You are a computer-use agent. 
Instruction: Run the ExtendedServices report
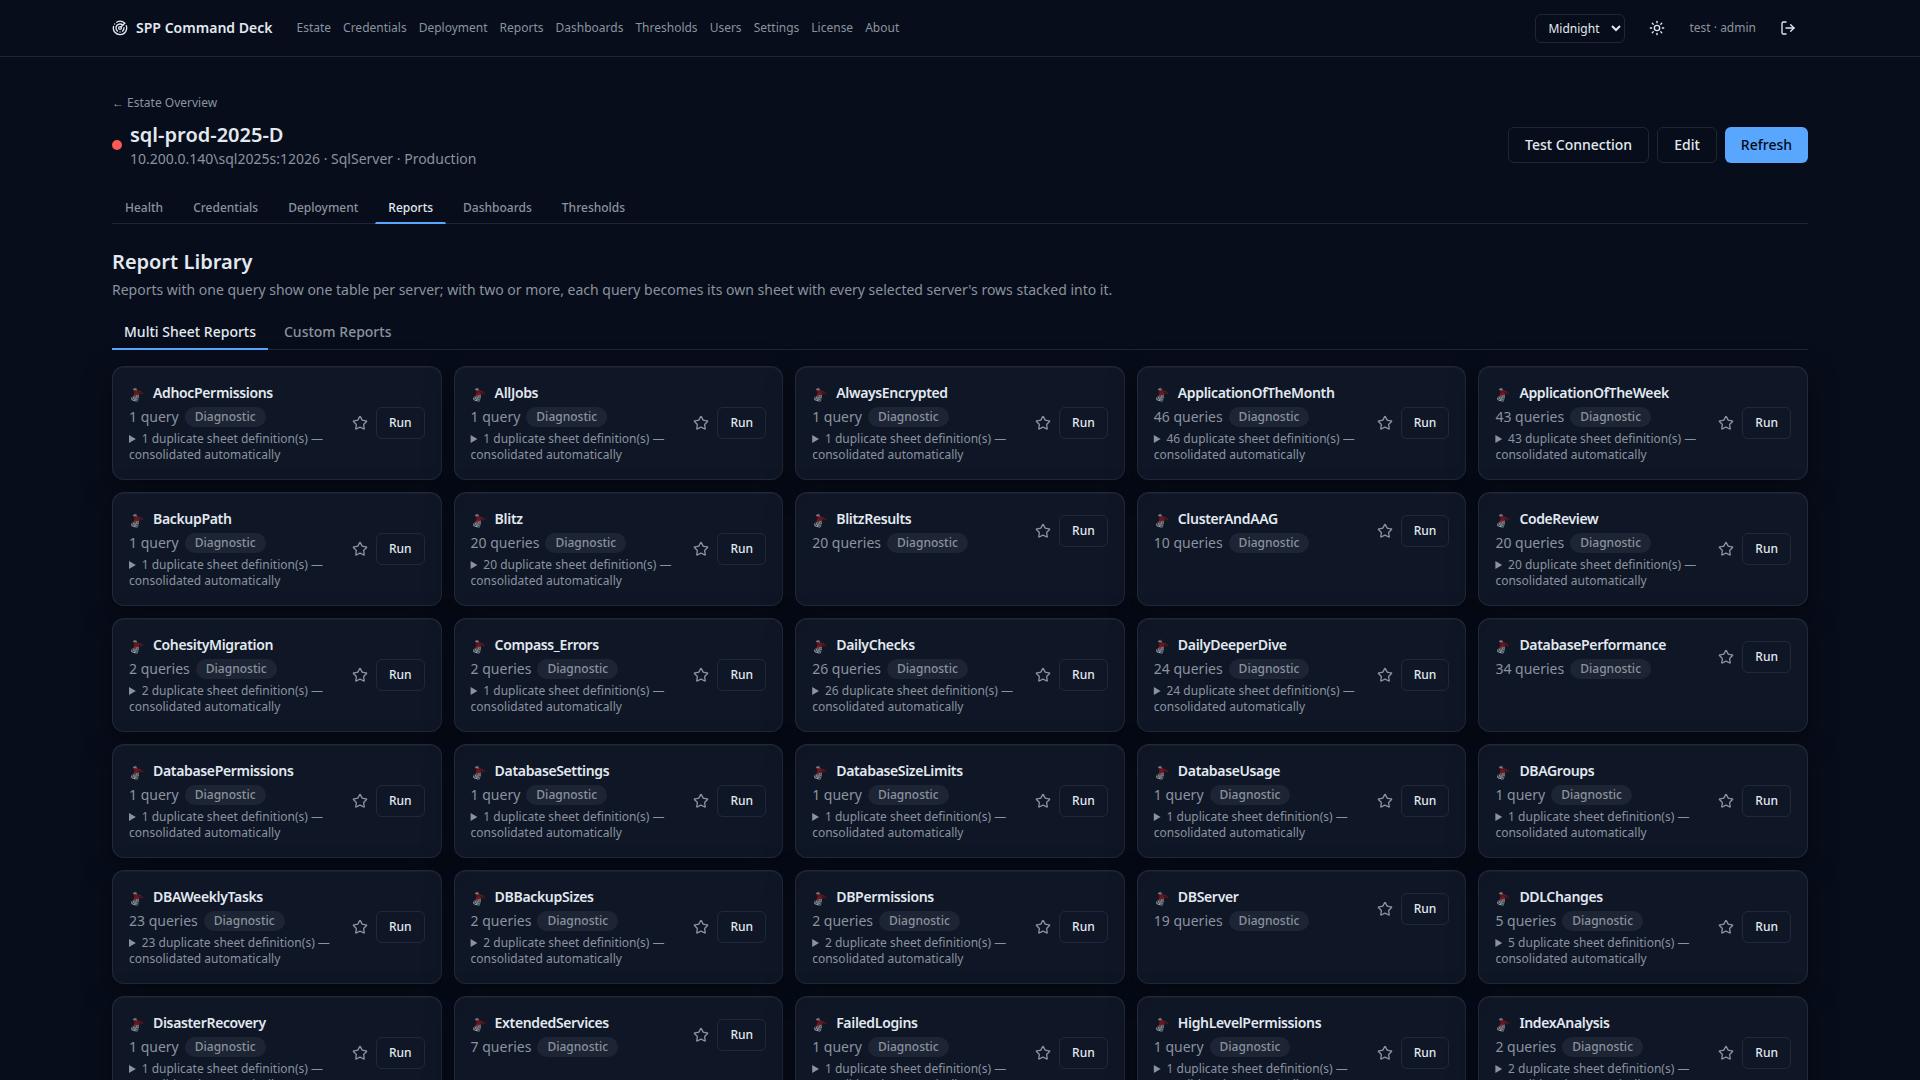click(x=741, y=1035)
